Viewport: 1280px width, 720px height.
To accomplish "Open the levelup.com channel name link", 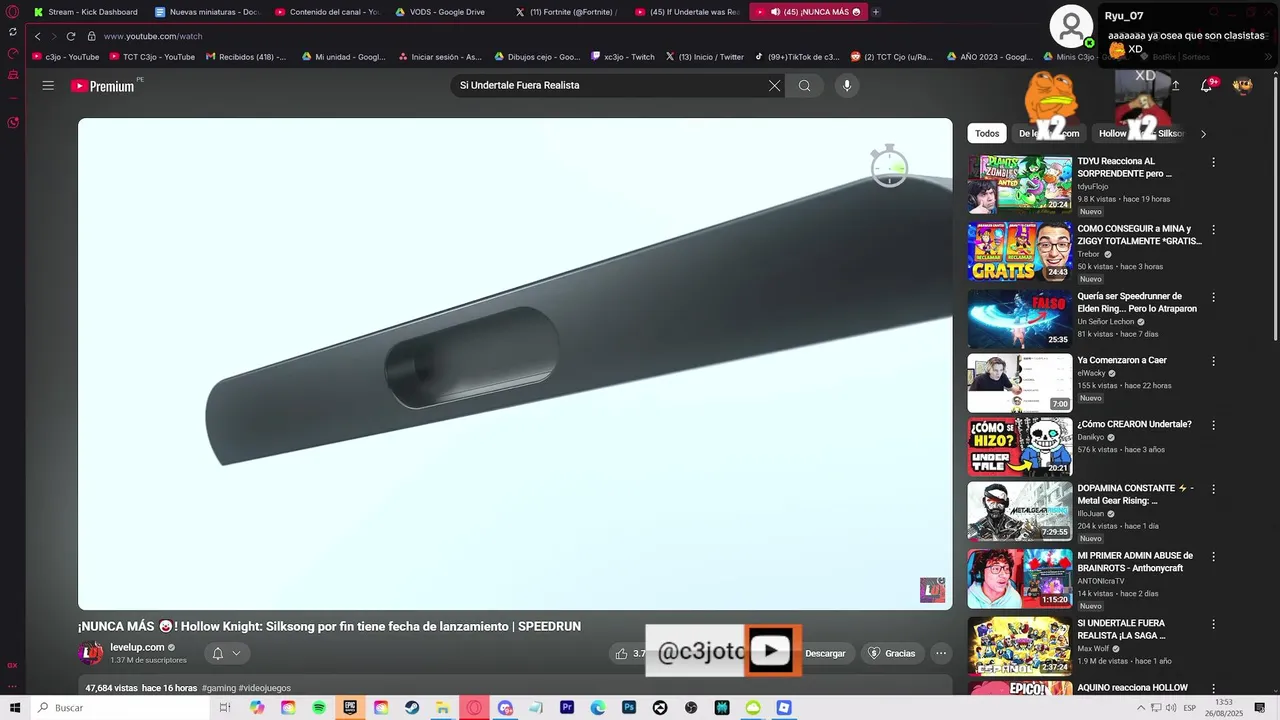I will click(x=137, y=647).
